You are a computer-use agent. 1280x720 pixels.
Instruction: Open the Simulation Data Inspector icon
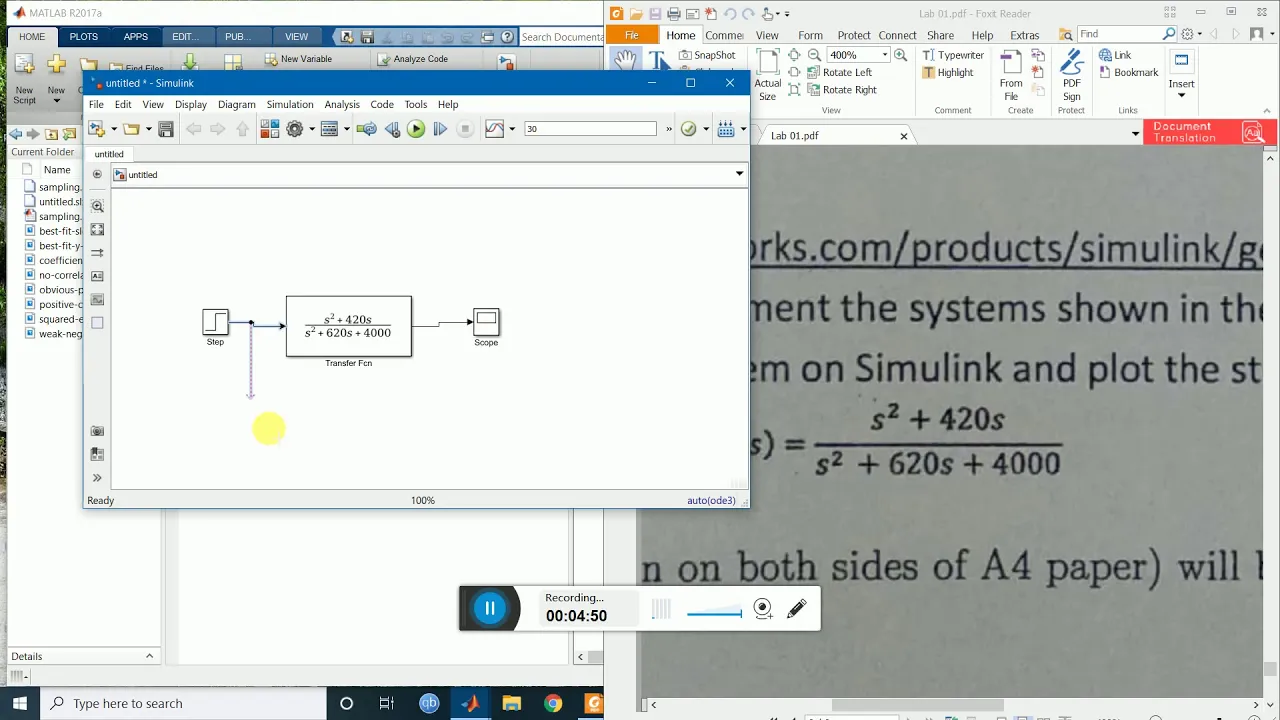click(x=494, y=129)
